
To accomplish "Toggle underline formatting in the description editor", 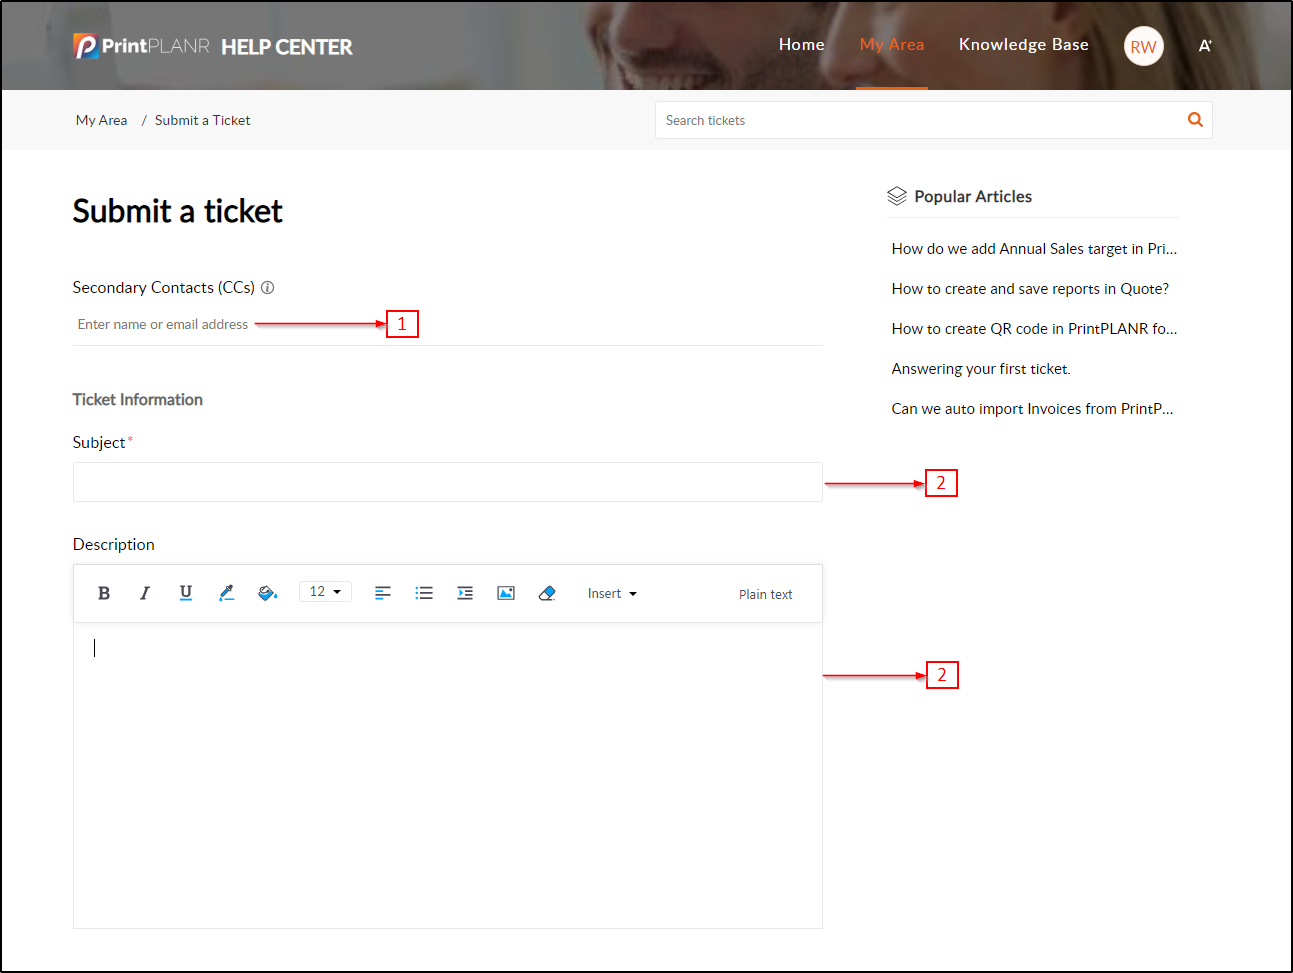I will tap(186, 593).
